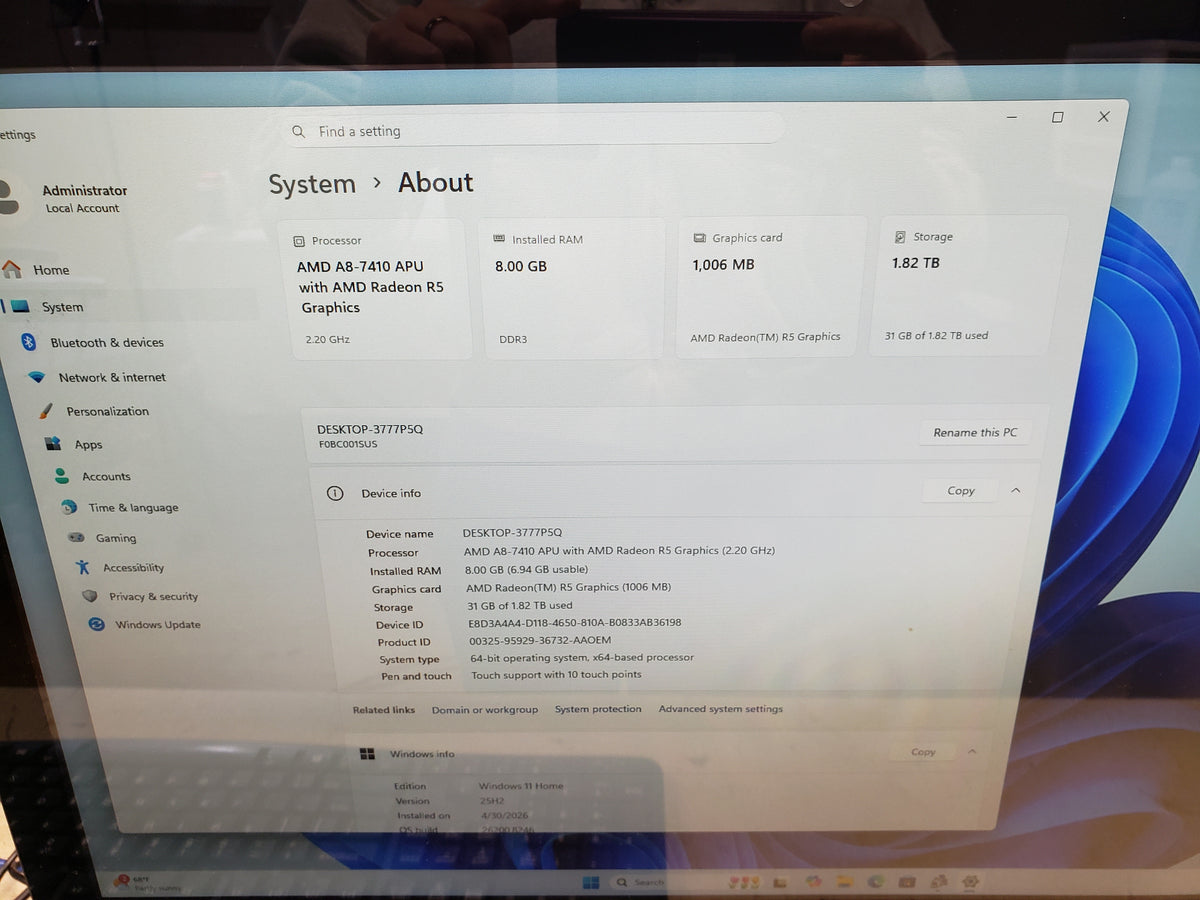The width and height of the screenshot is (1200, 900).
Task: Click the Installed RAM card
Action: (572, 289)
